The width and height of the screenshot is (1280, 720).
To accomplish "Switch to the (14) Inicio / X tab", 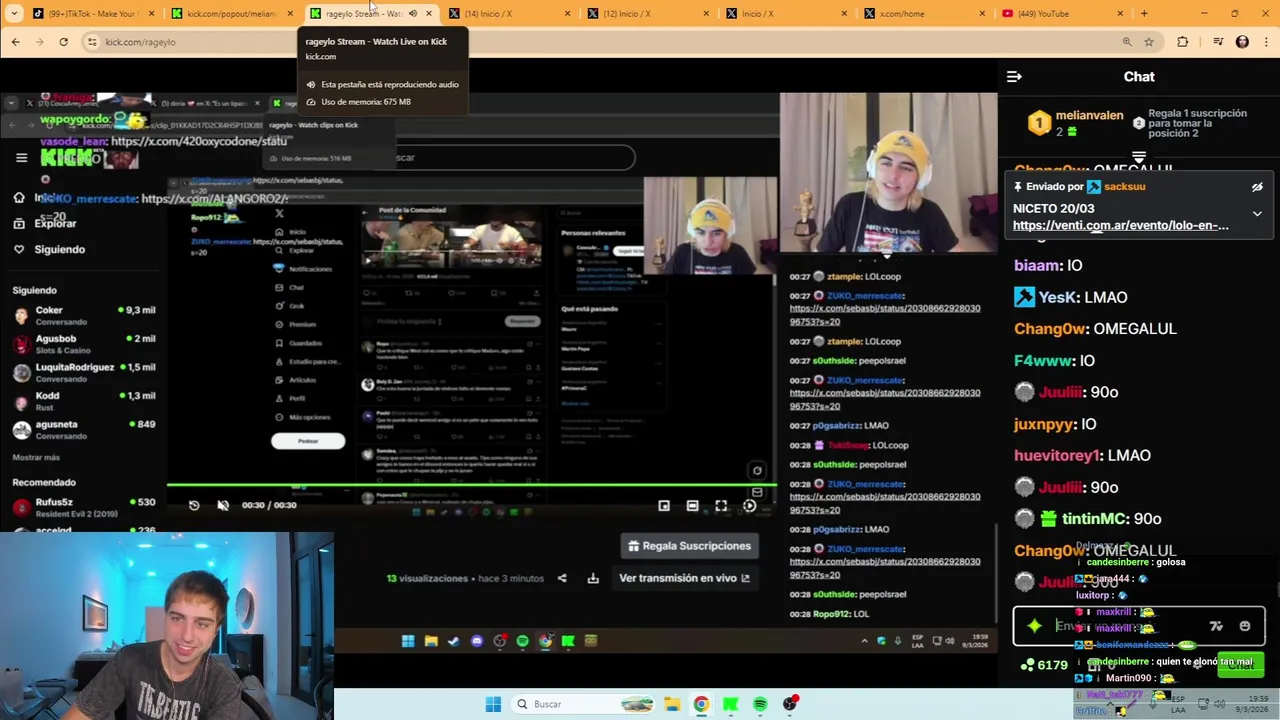I will pos(508,14).
